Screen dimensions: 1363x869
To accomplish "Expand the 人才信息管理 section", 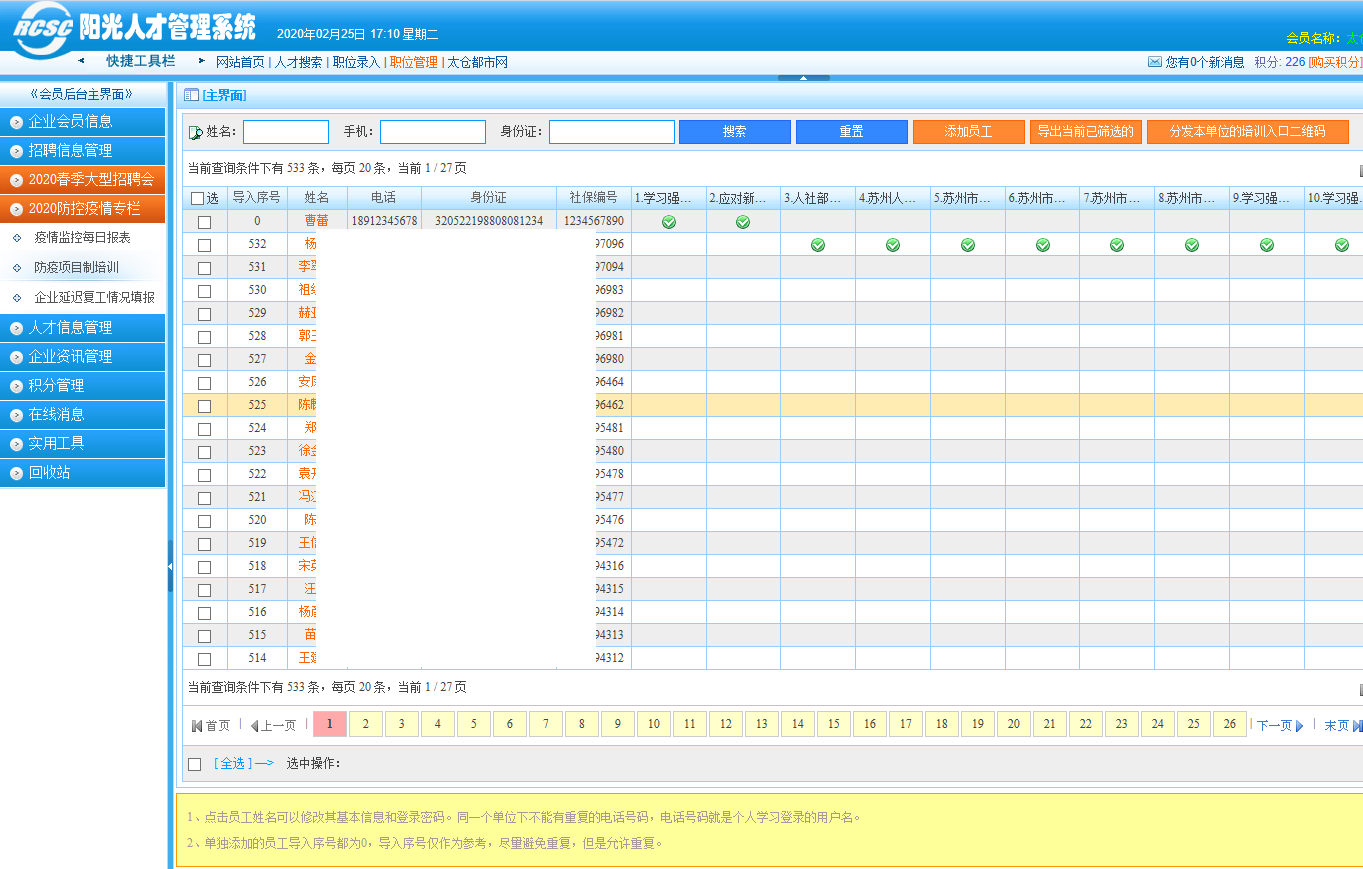I will pyautogui.click(x=82, y=327).
